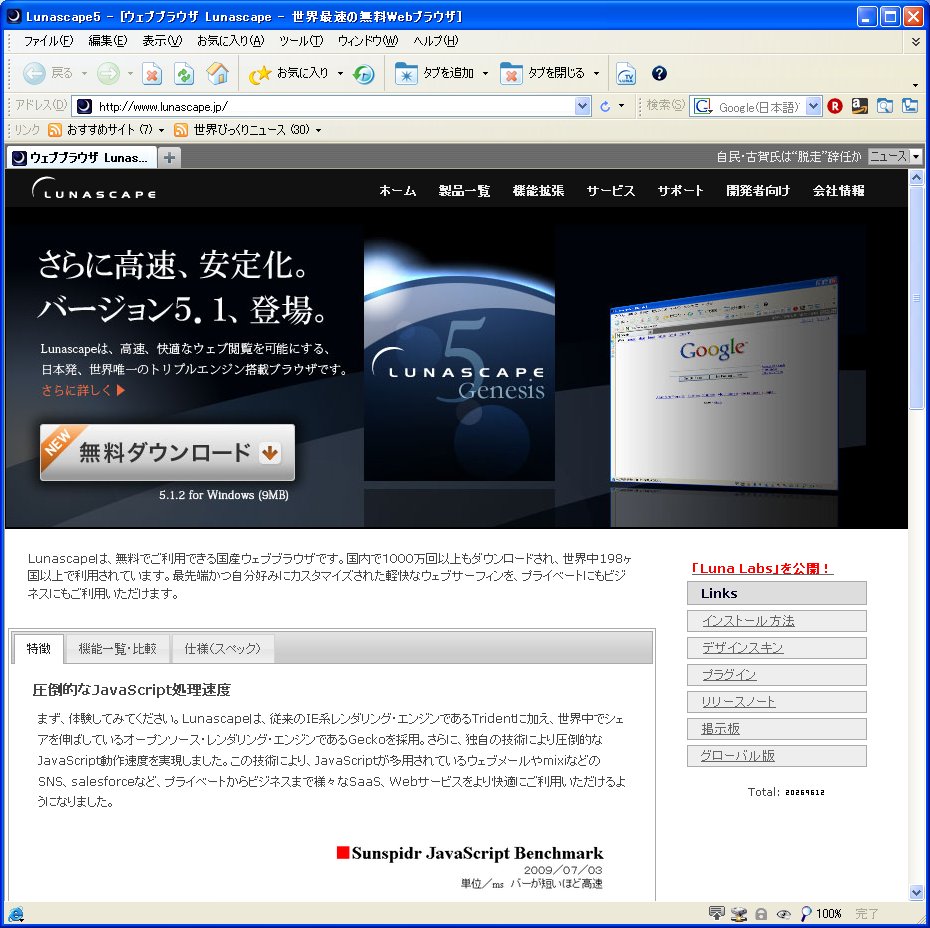This screenshot has width=930, height=928.
Task: Click the page scrollbar down arrow
Action: click(x=916, y=892)
